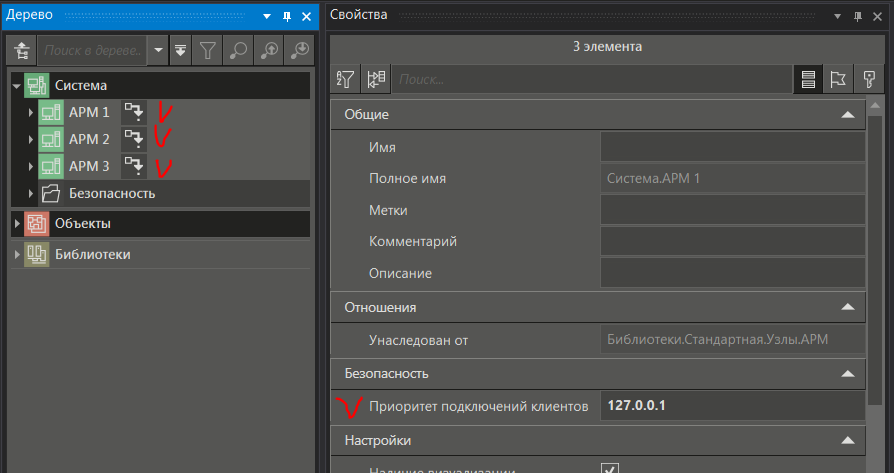Expand the Объекты tree node
The width and height of the screenshot is (894, 473).
17,223
